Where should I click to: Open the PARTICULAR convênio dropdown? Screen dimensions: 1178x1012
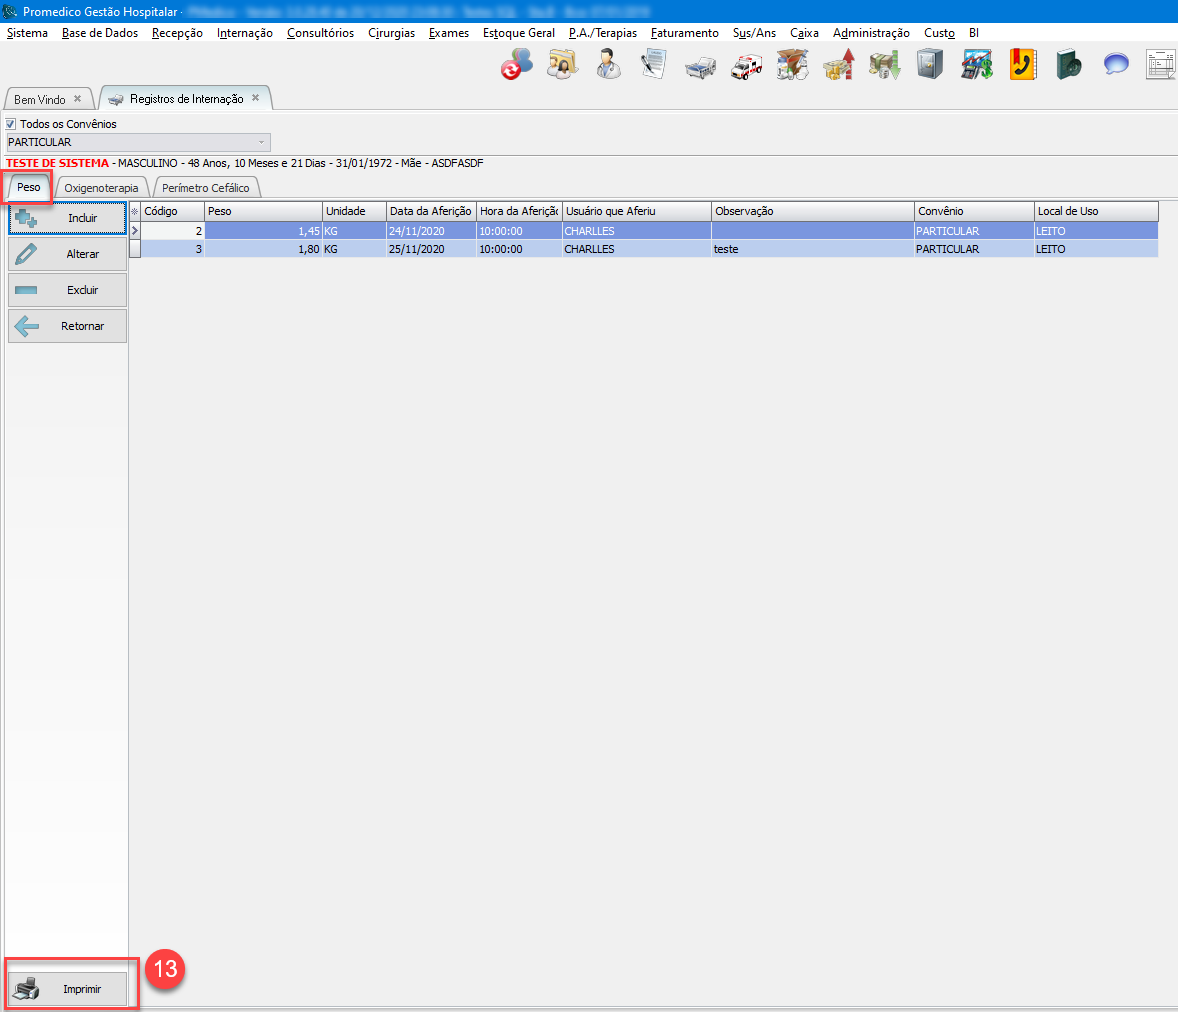point(138,142)
